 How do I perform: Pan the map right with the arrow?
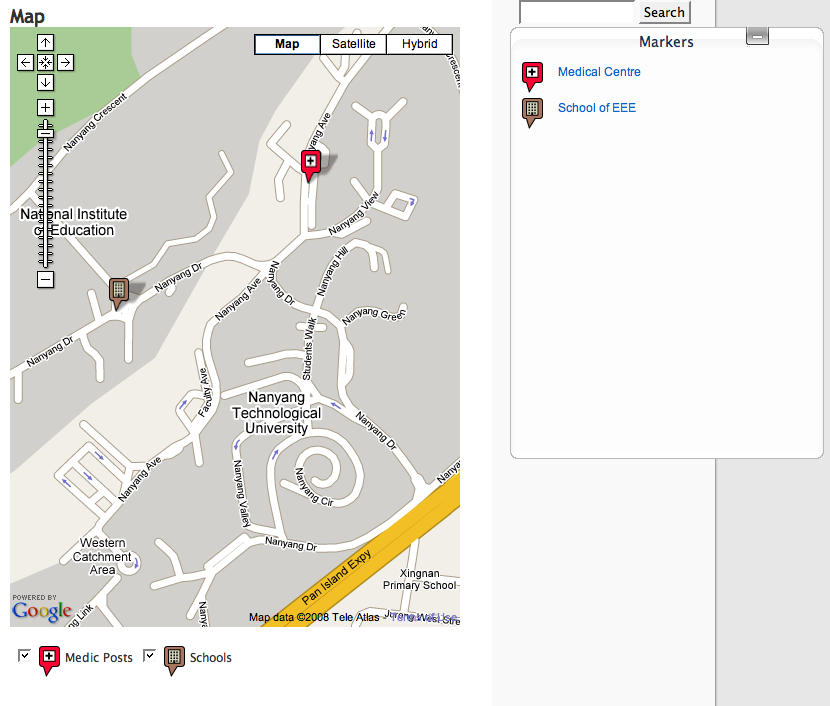tap(65, 62)
